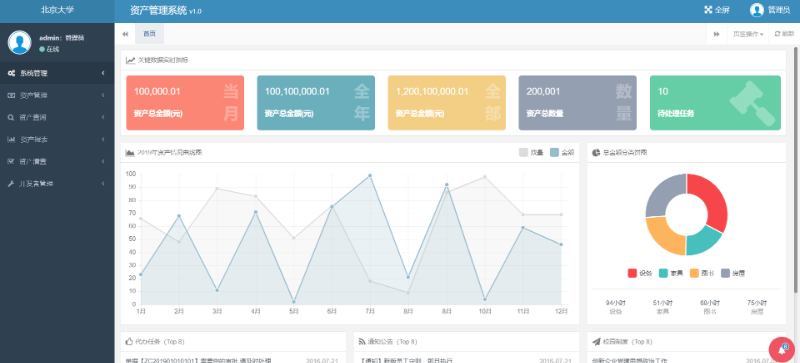Click the 全年 资产总金额 card
Image resolution: width=800 pixels, height=363 pixels.
click(x=316, y=103)
